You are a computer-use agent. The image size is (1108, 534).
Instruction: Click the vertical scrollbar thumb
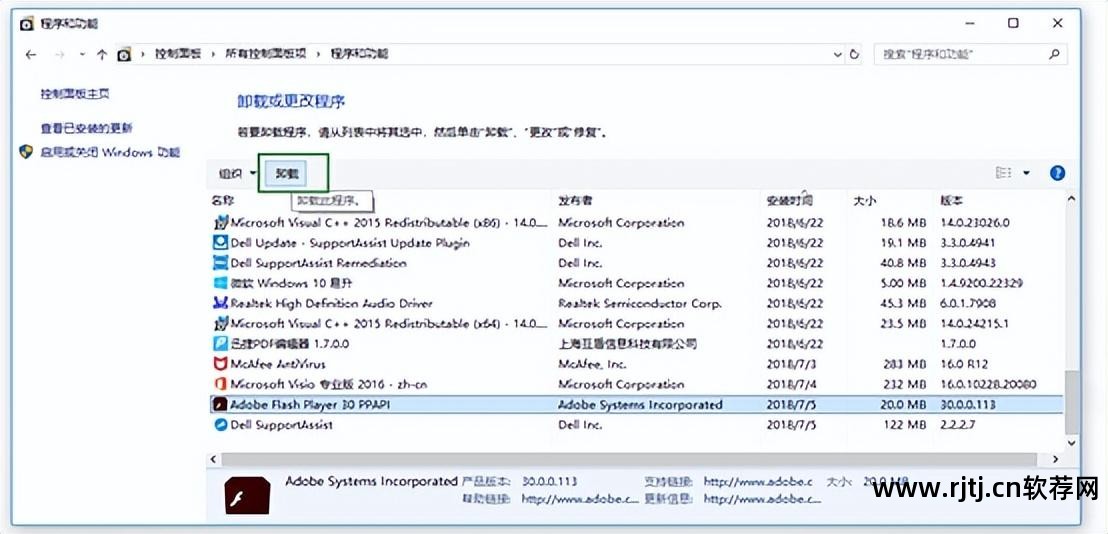1072,401
